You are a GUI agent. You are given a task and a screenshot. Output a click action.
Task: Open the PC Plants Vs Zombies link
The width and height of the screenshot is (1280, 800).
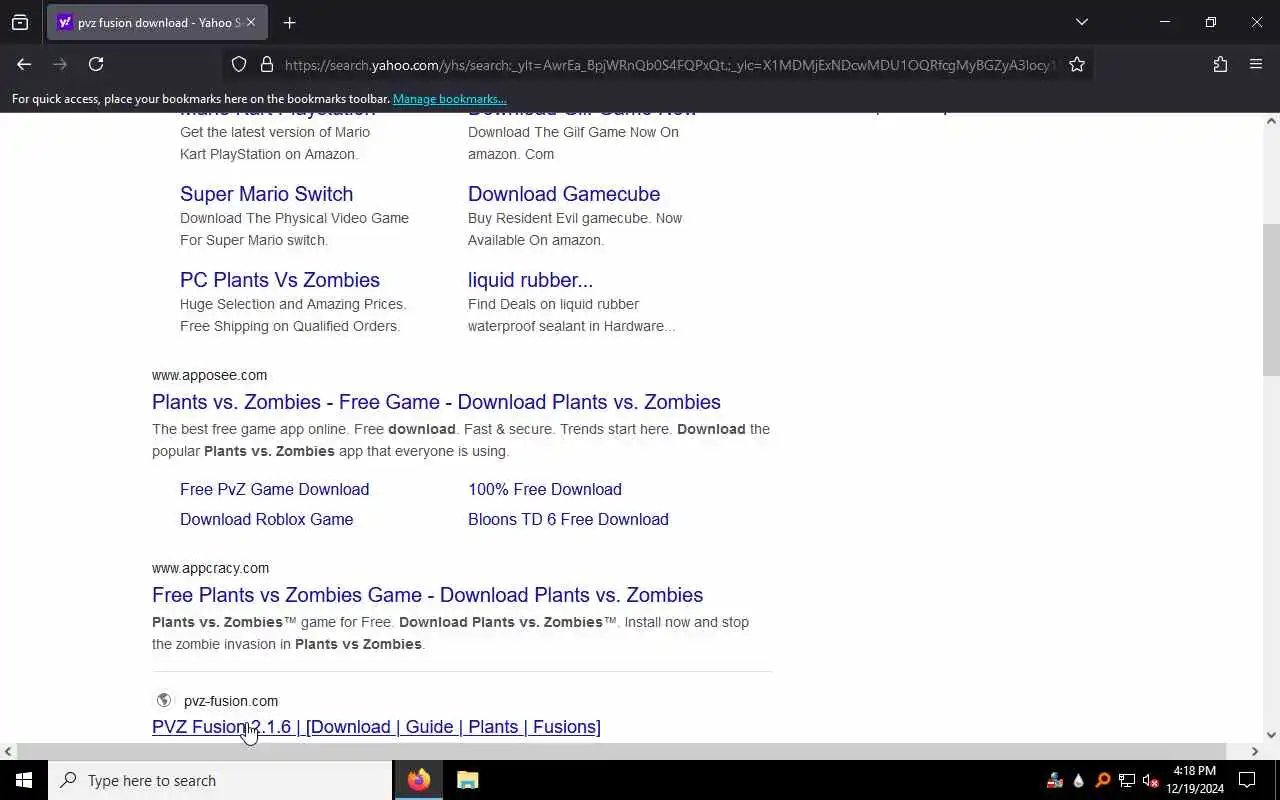pos(280,280)
